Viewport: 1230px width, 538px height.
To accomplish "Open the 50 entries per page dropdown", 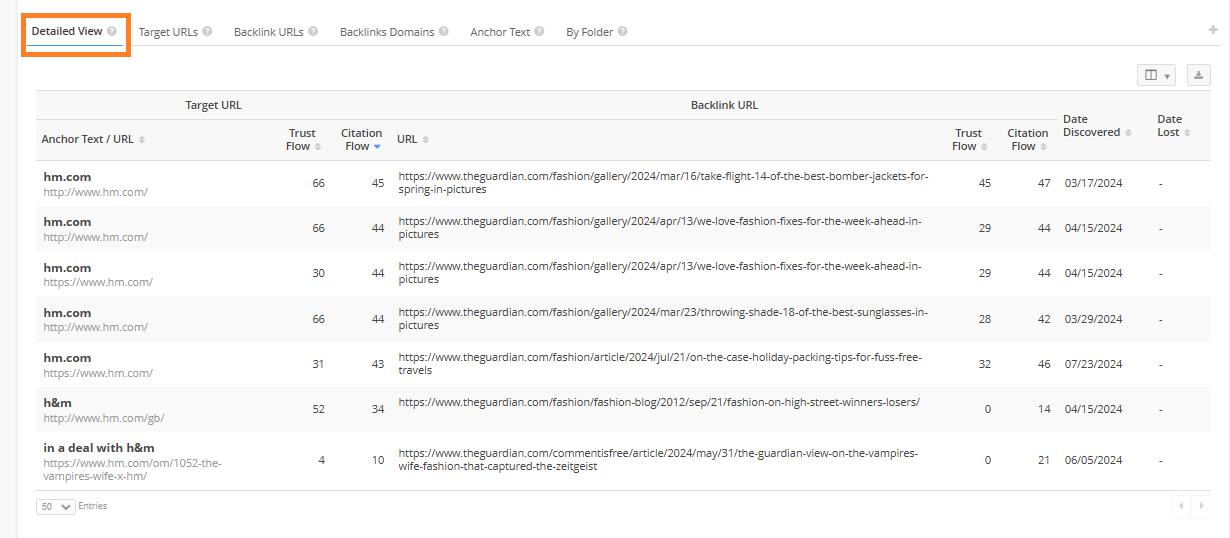I will (x=56, y=506).
